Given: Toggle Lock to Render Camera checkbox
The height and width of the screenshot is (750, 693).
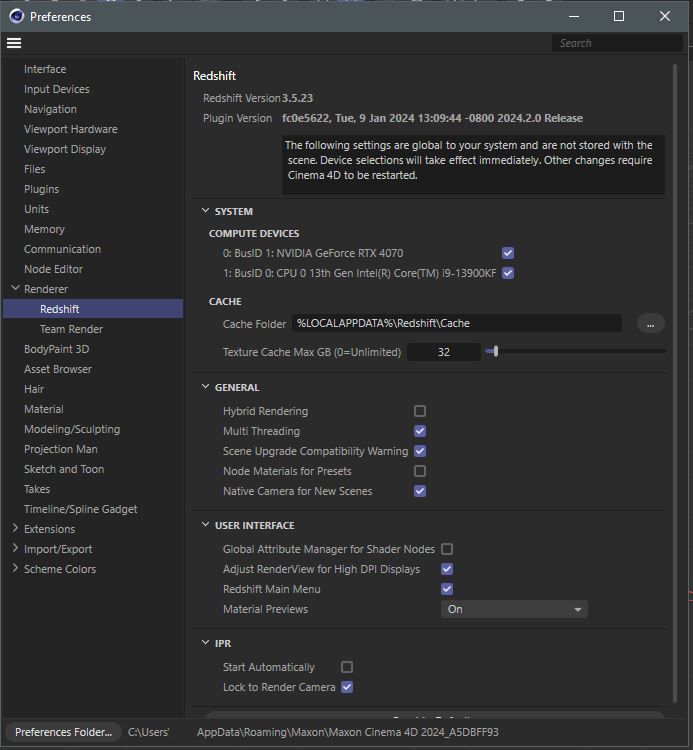Looking at the screenshot, I should pyautogui.click(x=347, y=687).
